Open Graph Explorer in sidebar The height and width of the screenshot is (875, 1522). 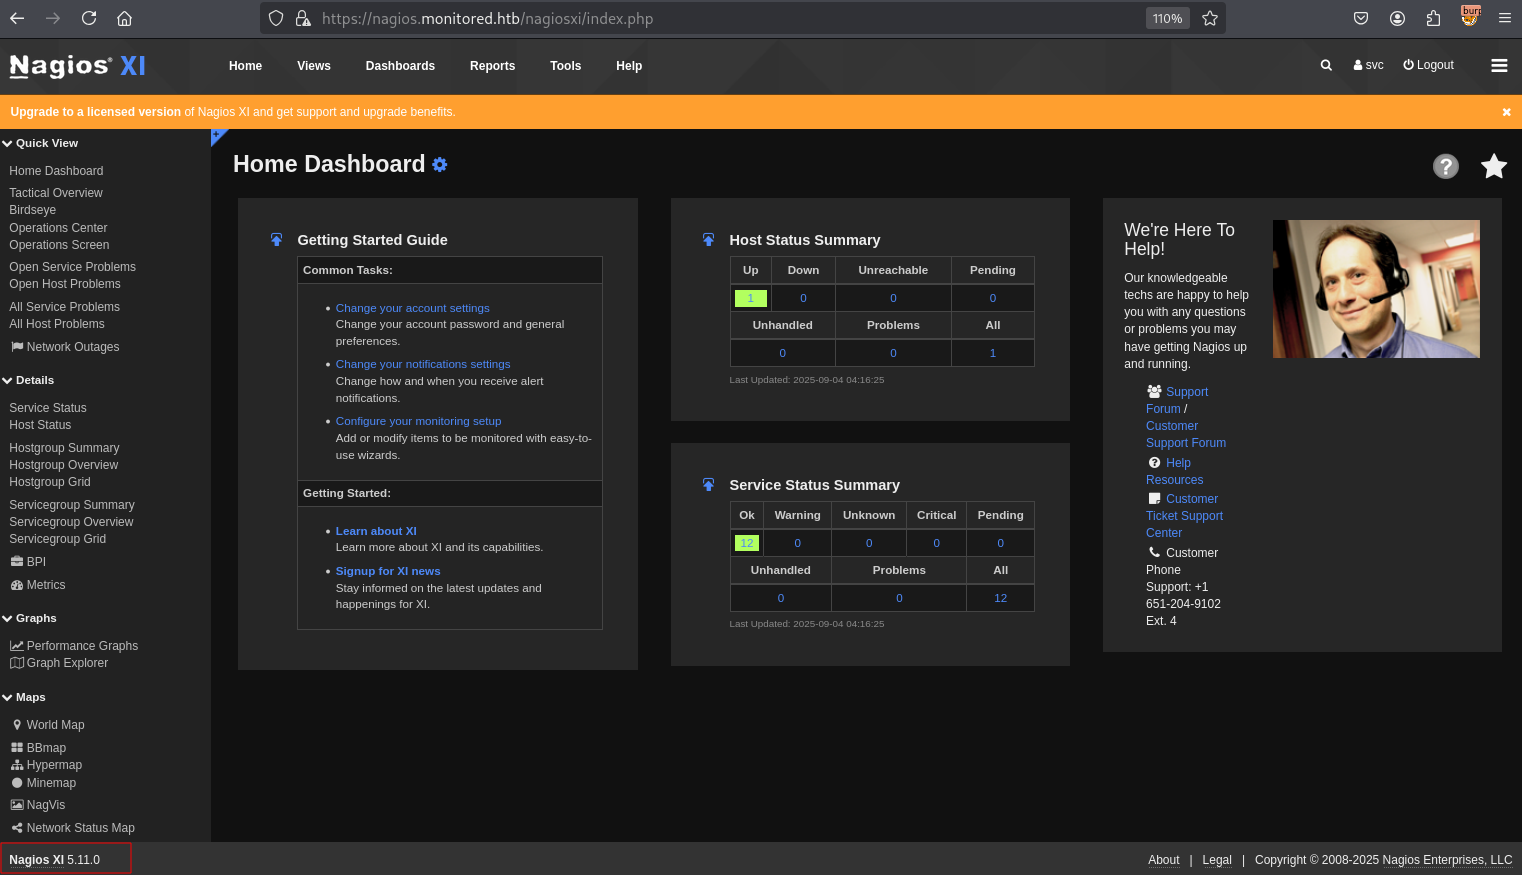point(59,663)
